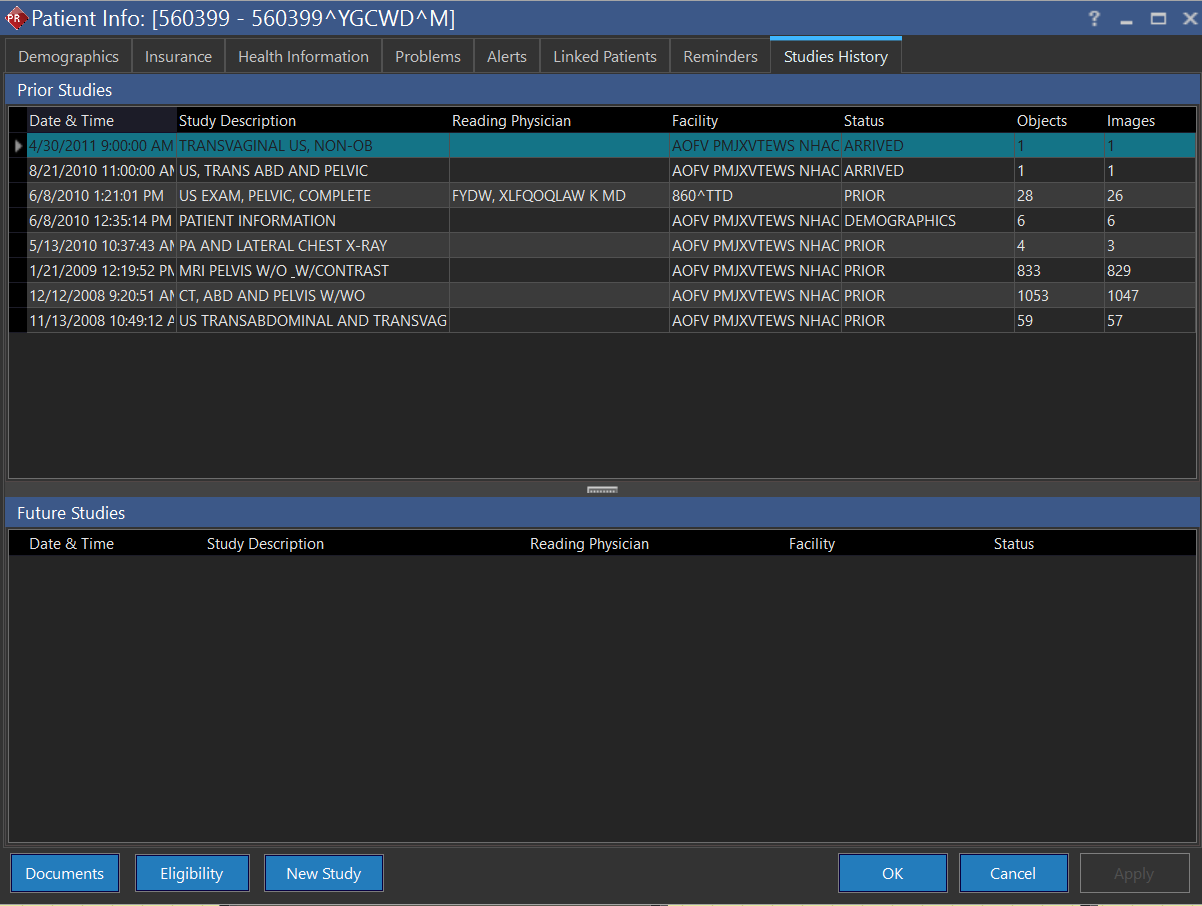Go to the Health Information tab
Viewport: 1202px width, 906px height.
pyautogui.click(x=303, y=57)
